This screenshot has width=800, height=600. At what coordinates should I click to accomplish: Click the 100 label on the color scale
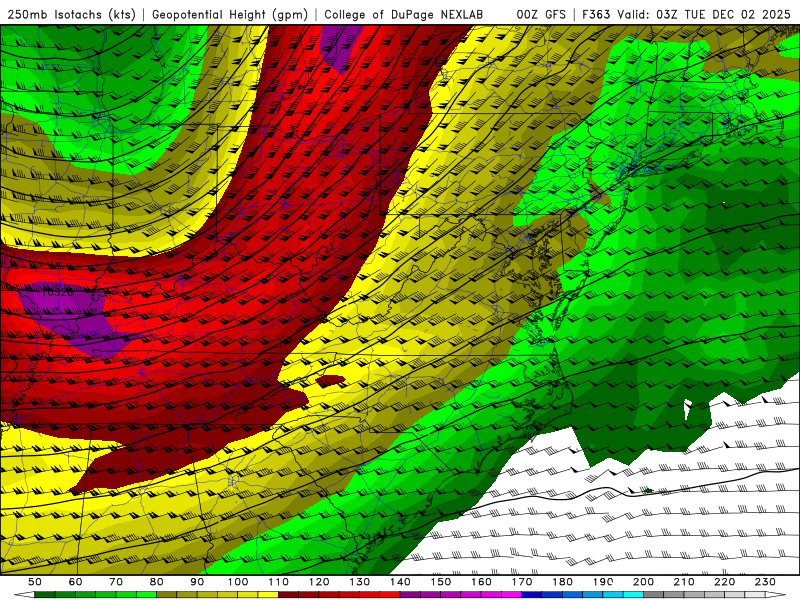[238, 582]
